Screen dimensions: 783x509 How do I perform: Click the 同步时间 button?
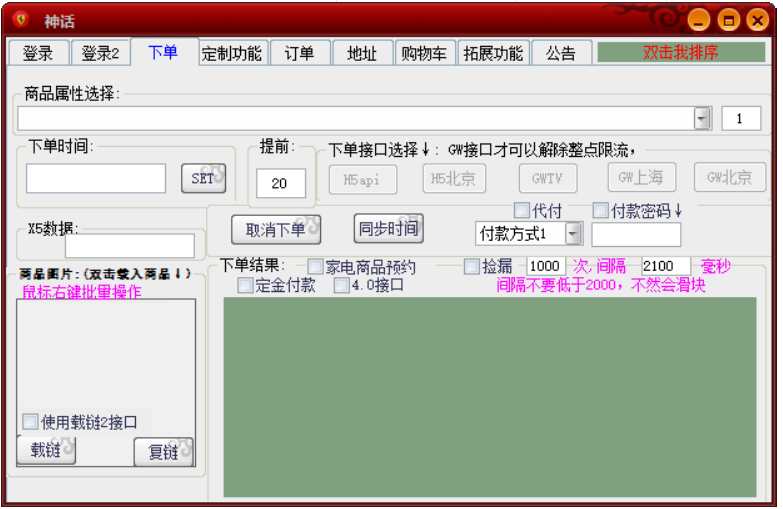pyautogui.click(x=388, y=229)
